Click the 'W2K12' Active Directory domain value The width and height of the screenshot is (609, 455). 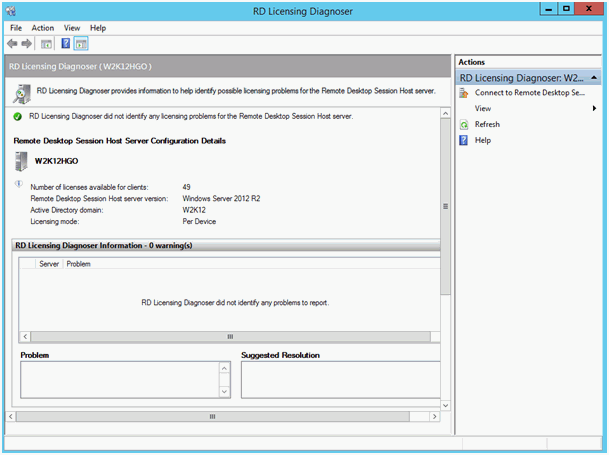click(194, 210)
